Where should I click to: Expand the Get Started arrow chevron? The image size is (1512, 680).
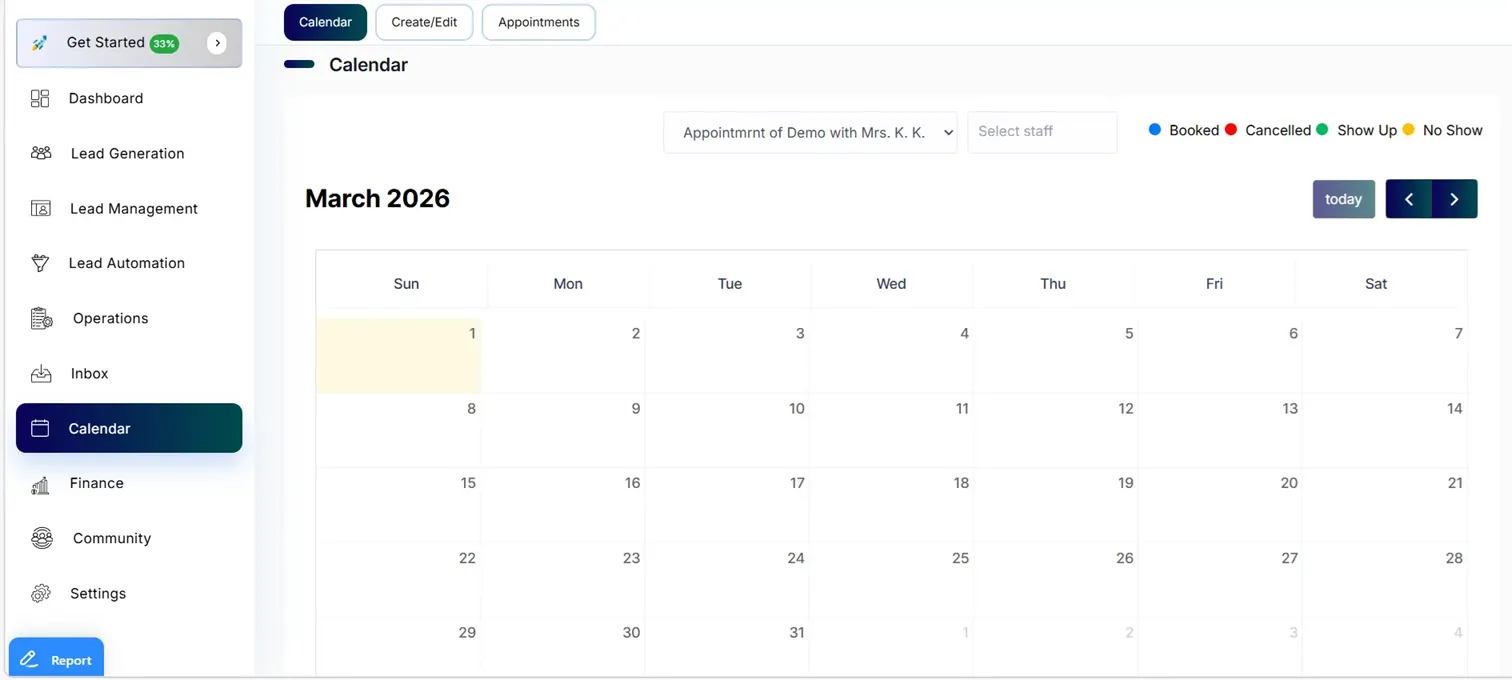pyautogui.click(x=217, y=43)
